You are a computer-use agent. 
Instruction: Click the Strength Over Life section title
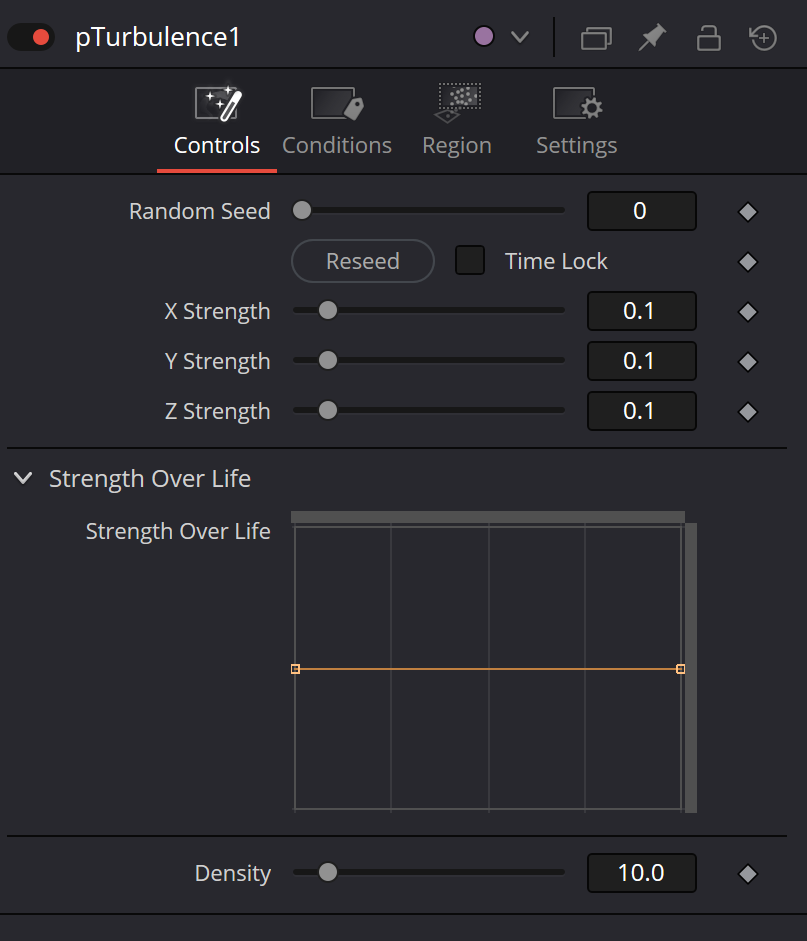click(x=150, y=479)
